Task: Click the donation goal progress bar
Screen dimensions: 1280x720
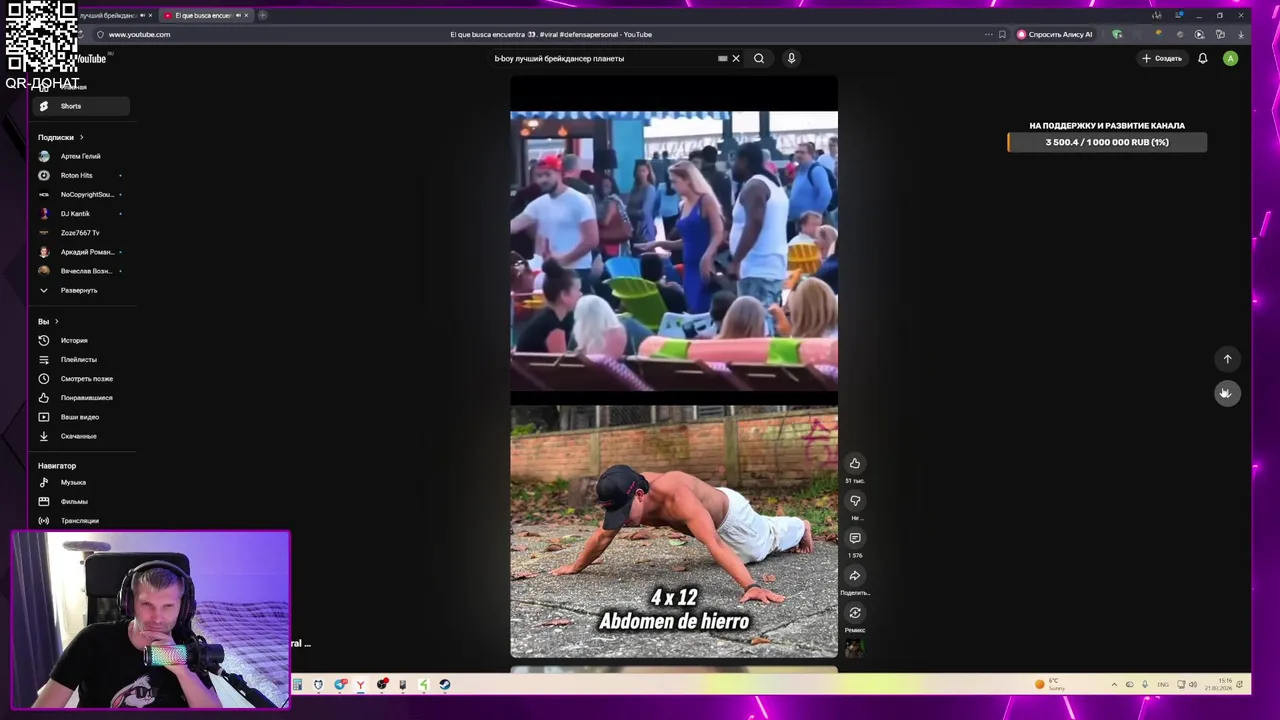Action: pyautogui.click(x=1107, y=142)
